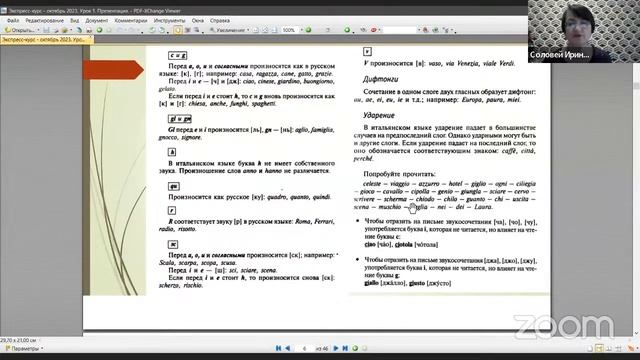
Task: Open the Справка menu
Action: [x=220, y=20]
